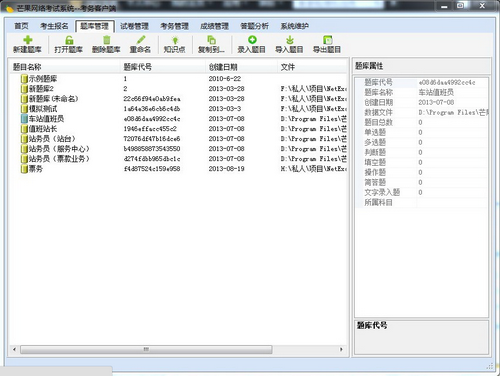Image resolution: width=500 pixels, height=376 pixels.
Task: Click the 录入题目 add icon
Action: click(x=252, y=40)
